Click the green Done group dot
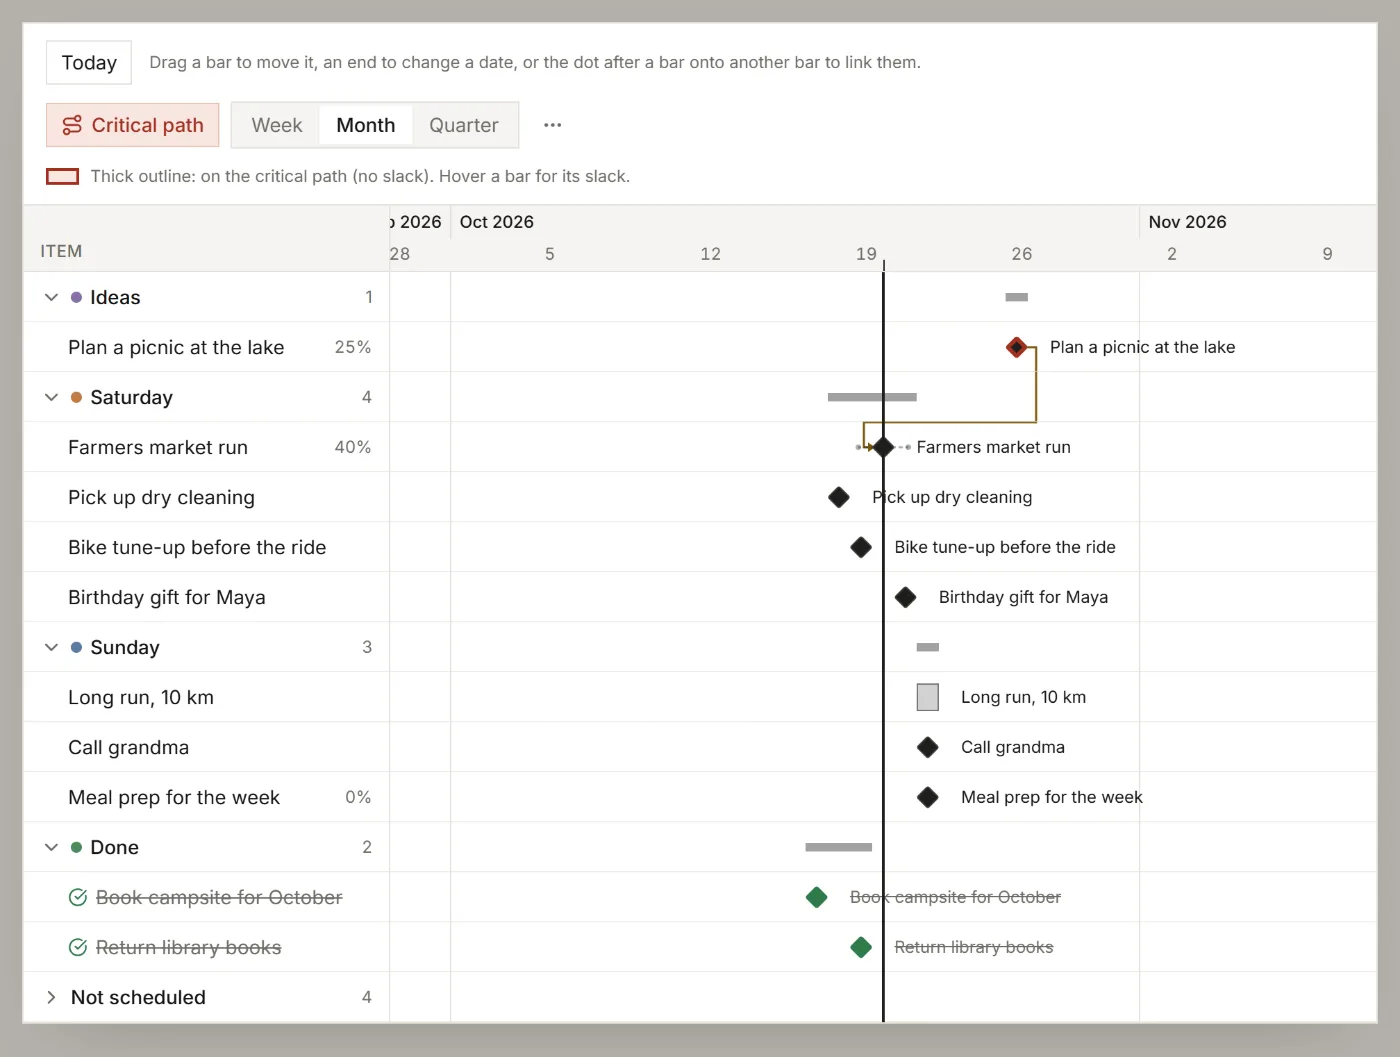The height and width of the screenshot is (1057, 1400). (x=76, y=847)
